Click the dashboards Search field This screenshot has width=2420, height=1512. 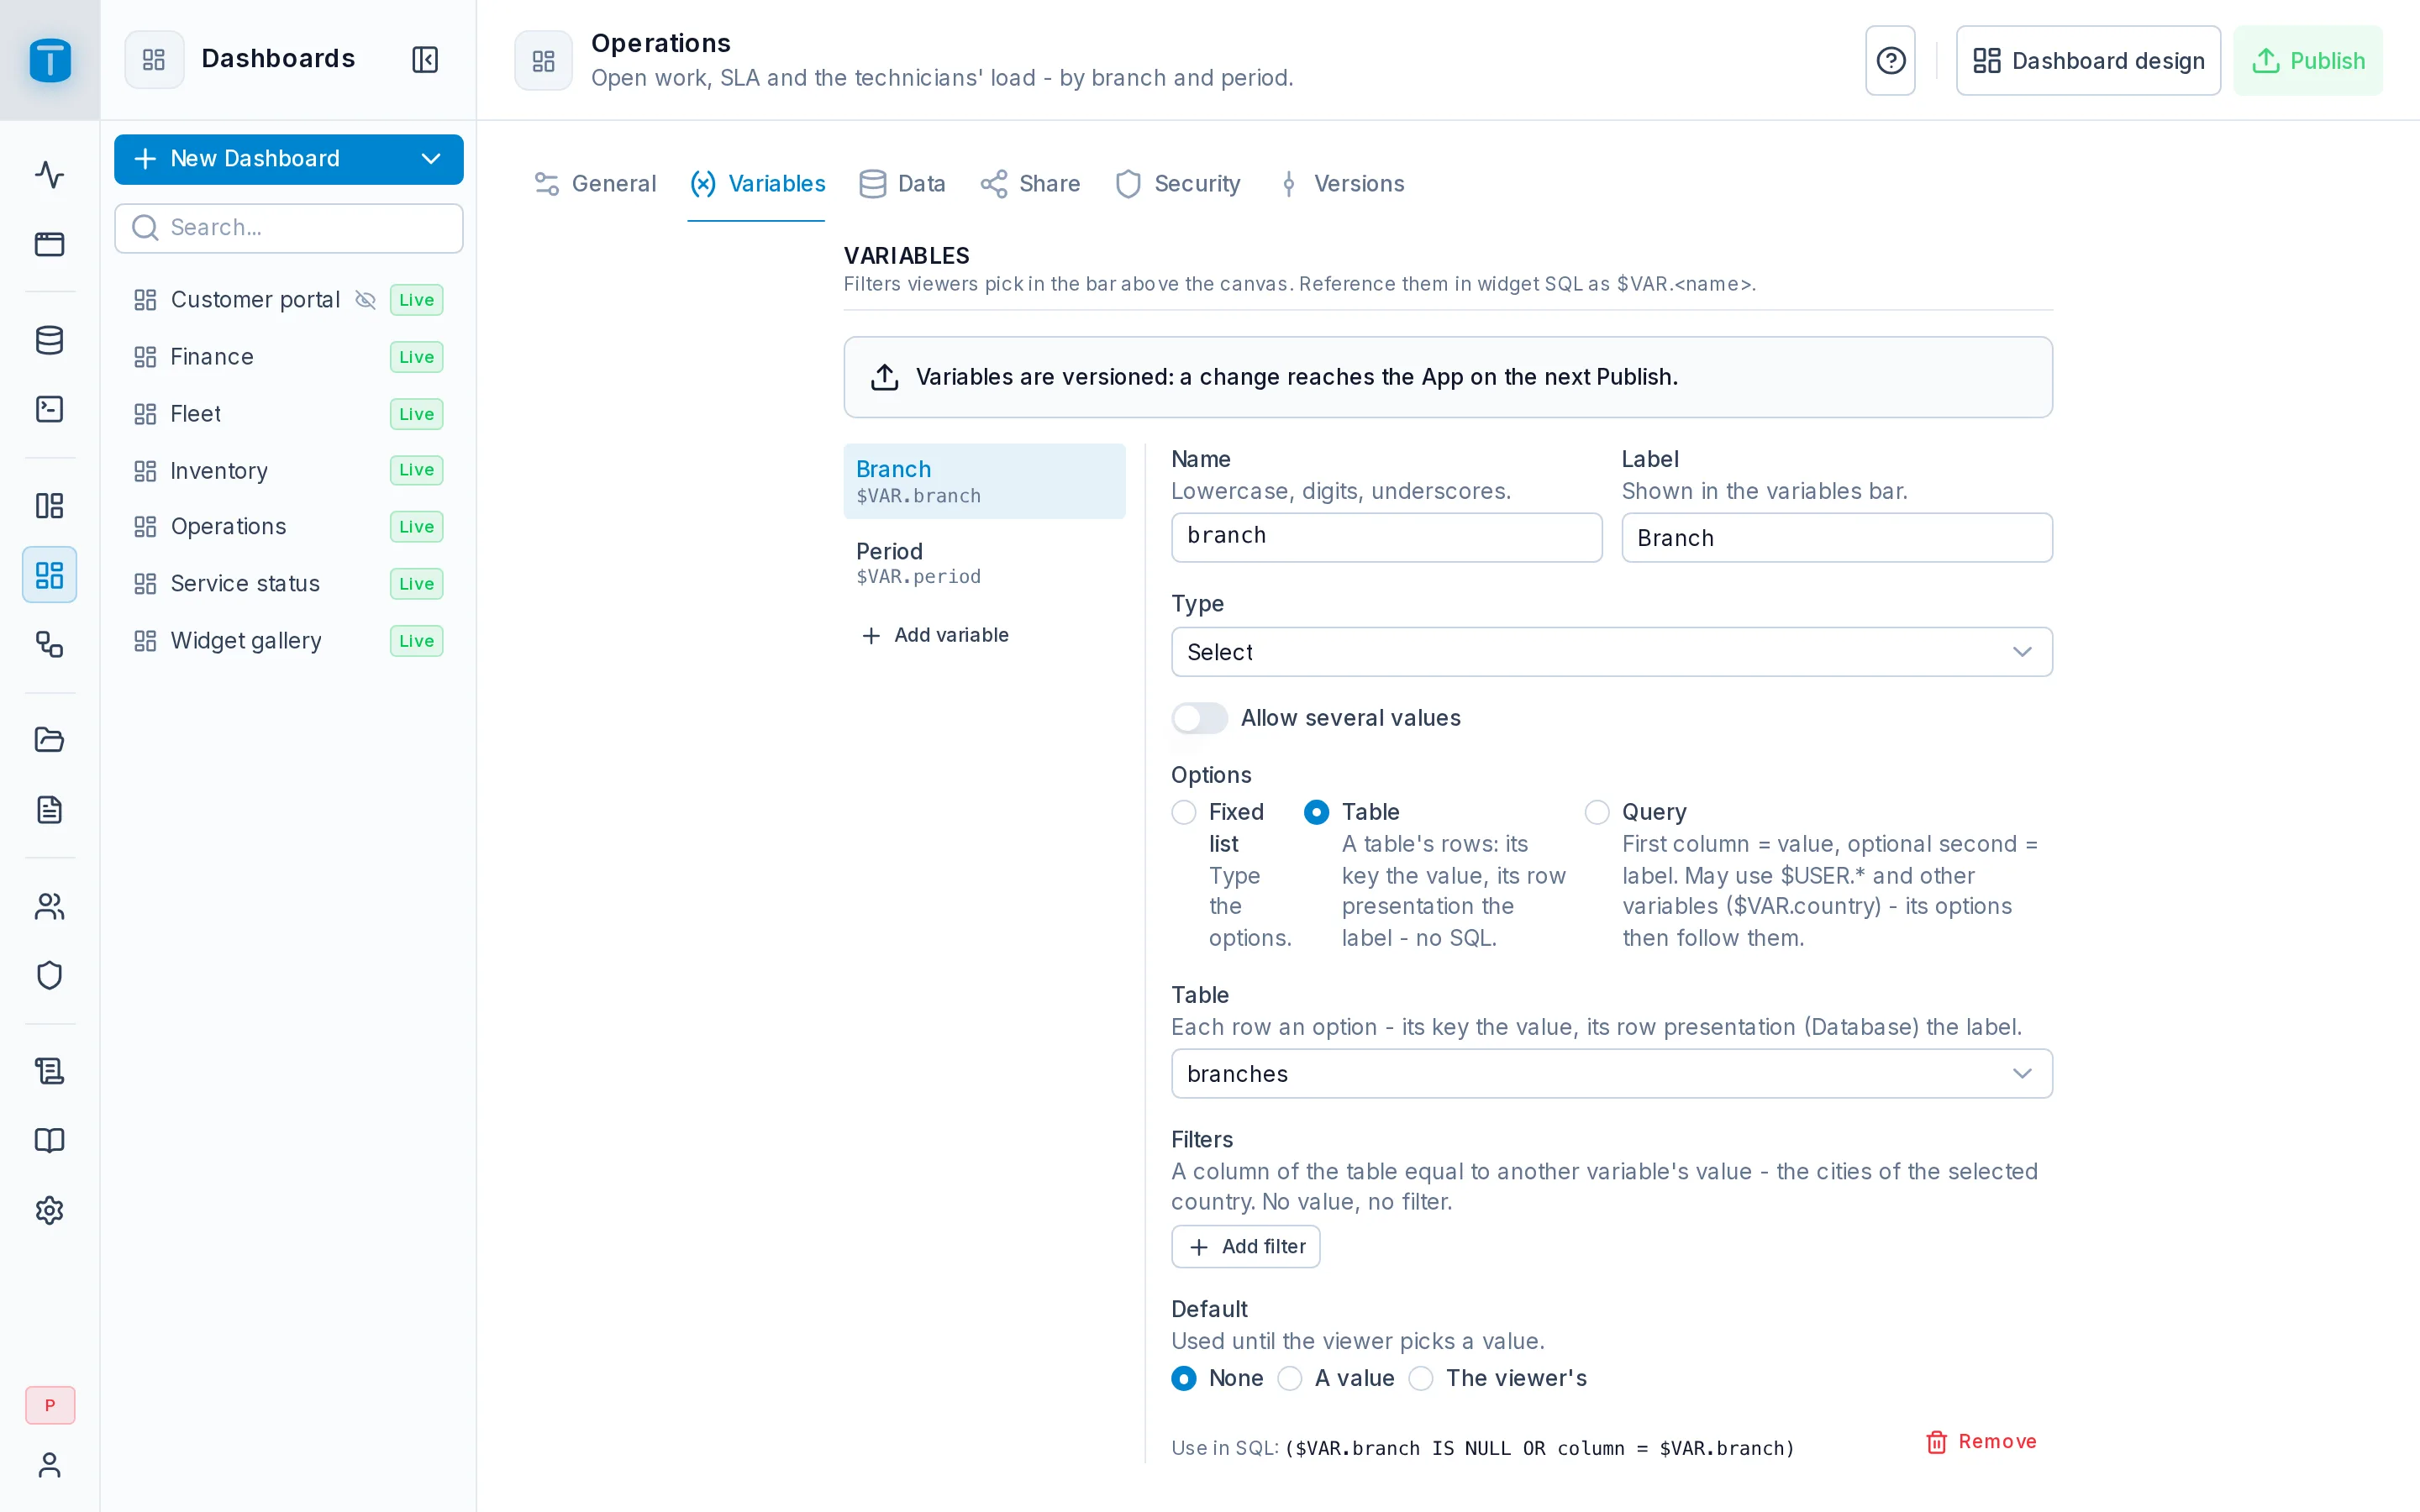(x=289, y=228)
